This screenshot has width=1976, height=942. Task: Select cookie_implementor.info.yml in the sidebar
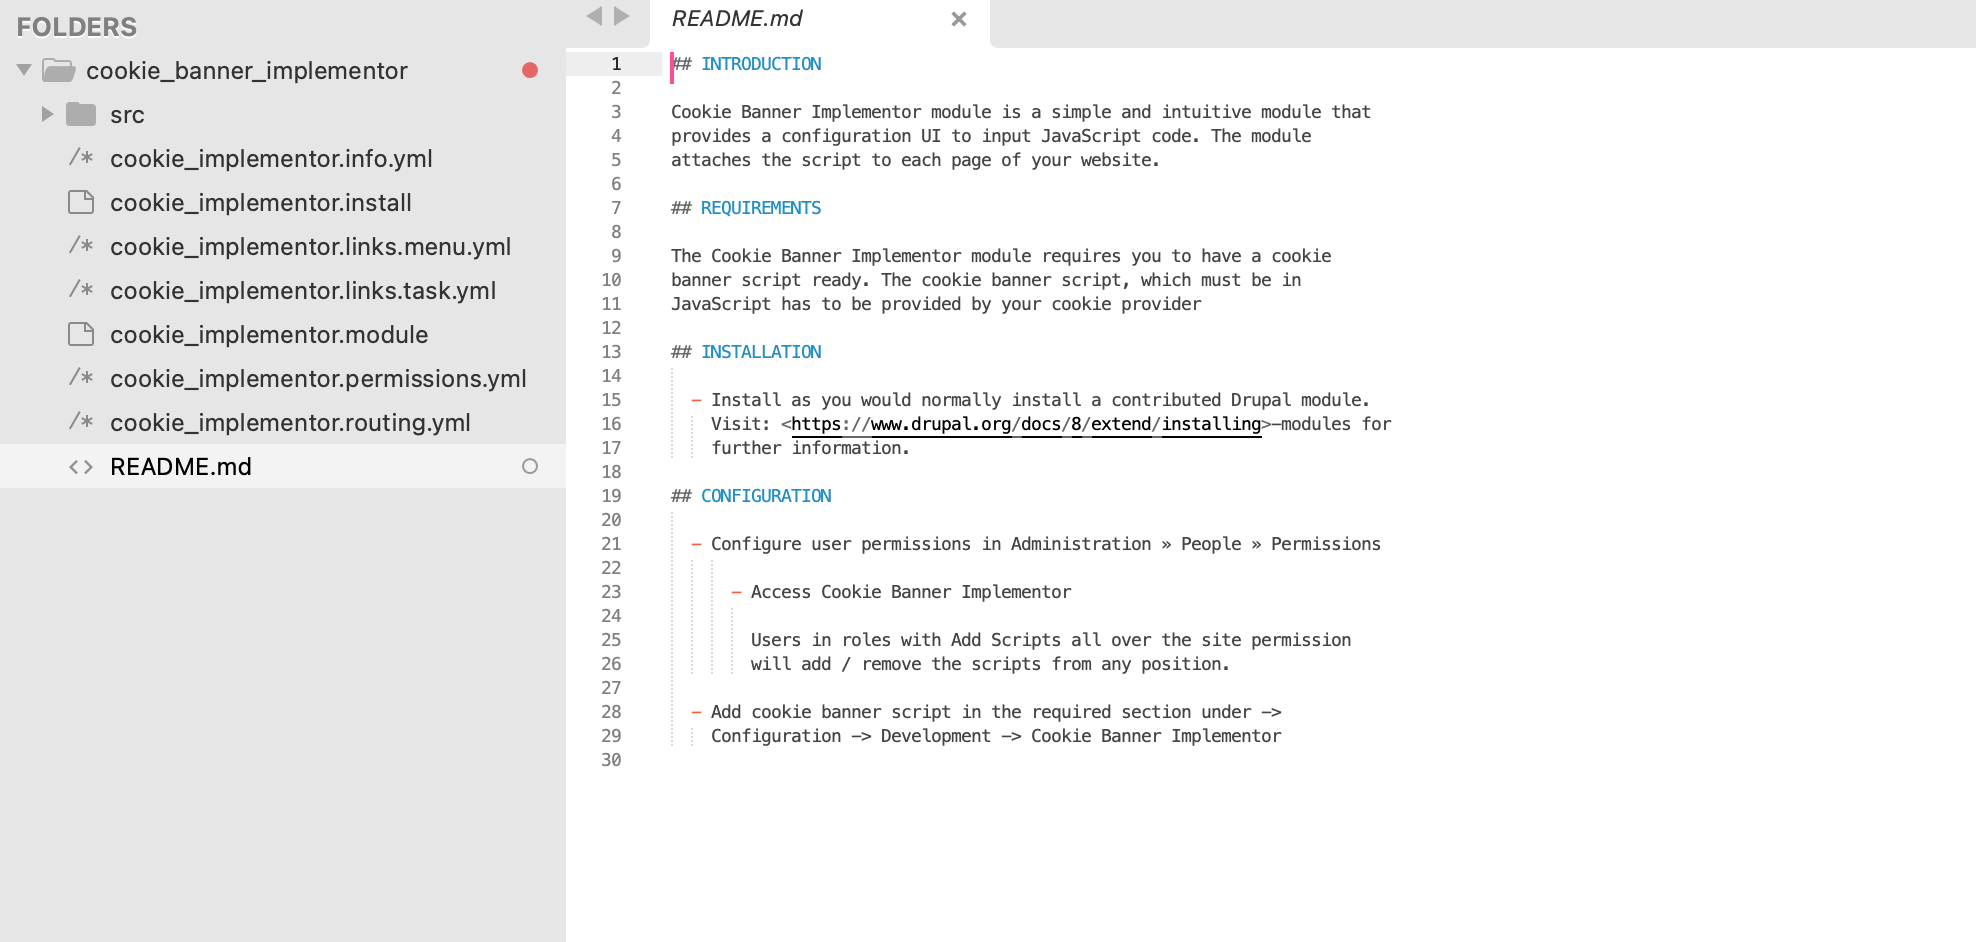271,158
